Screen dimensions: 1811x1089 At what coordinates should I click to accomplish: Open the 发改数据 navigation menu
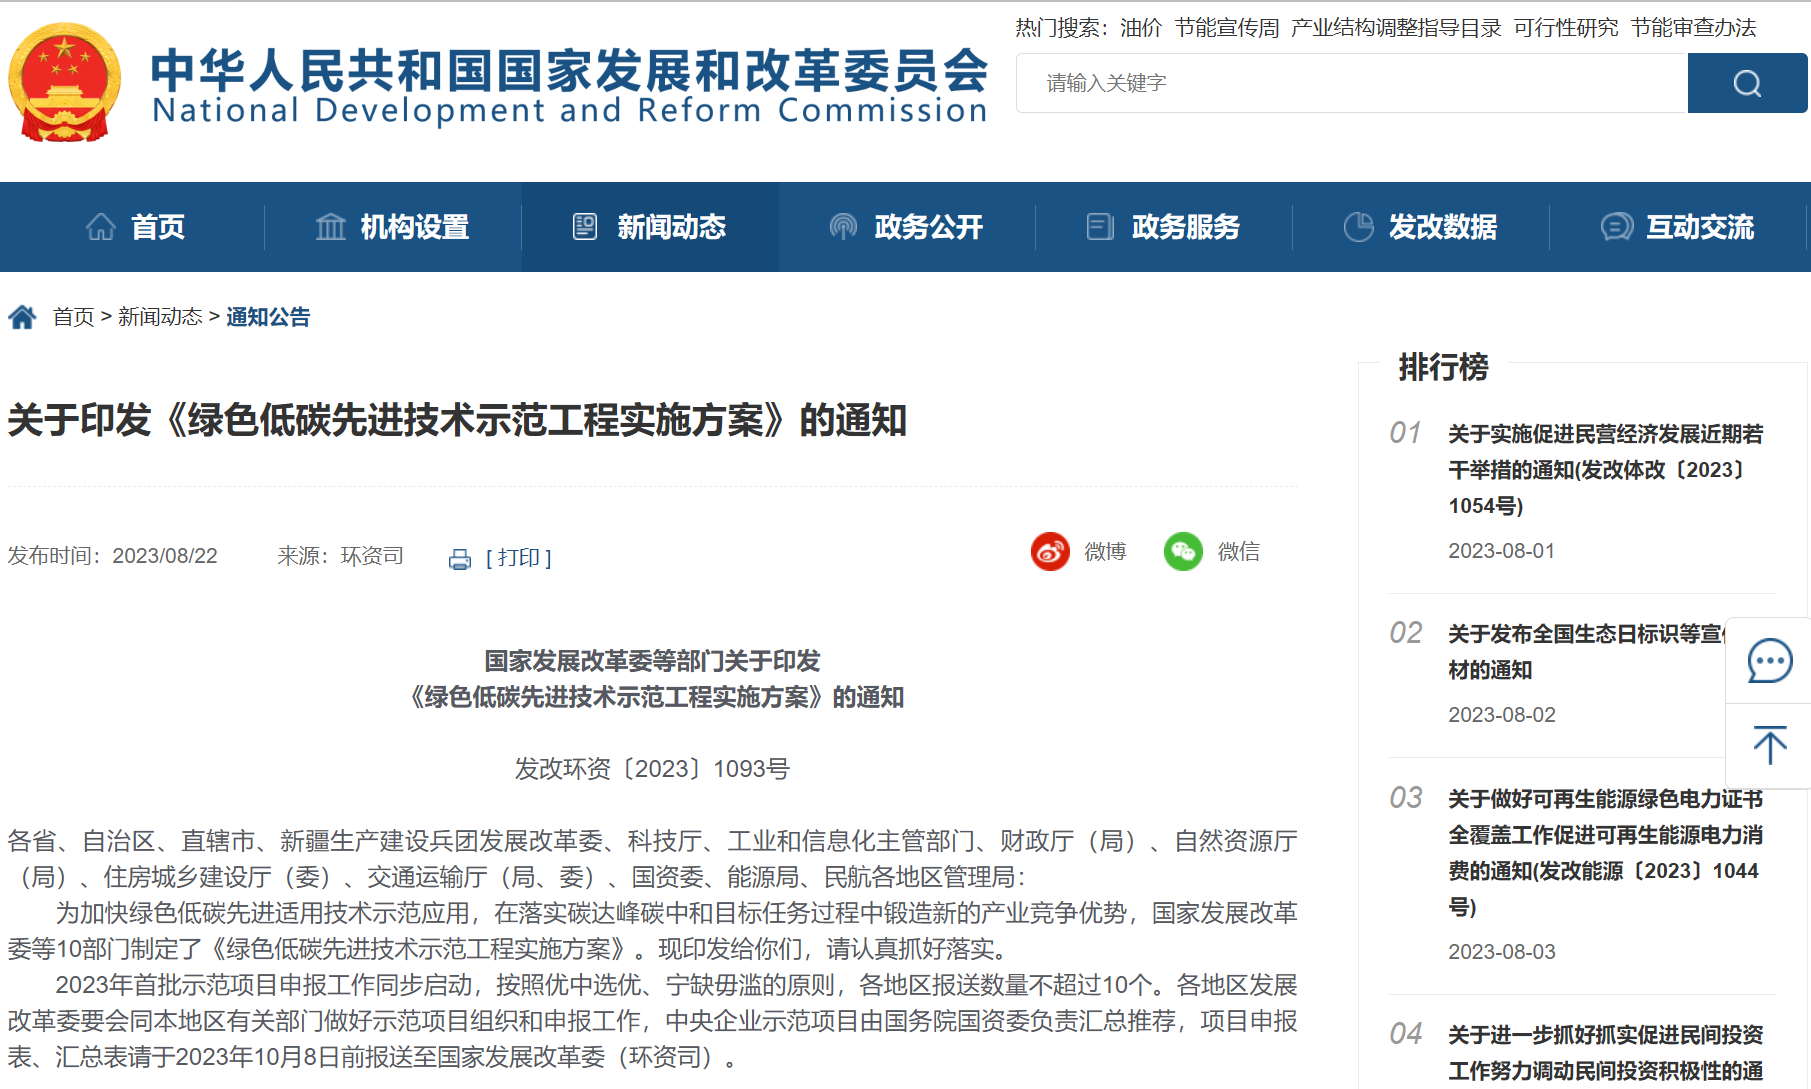coord(1421,227)
